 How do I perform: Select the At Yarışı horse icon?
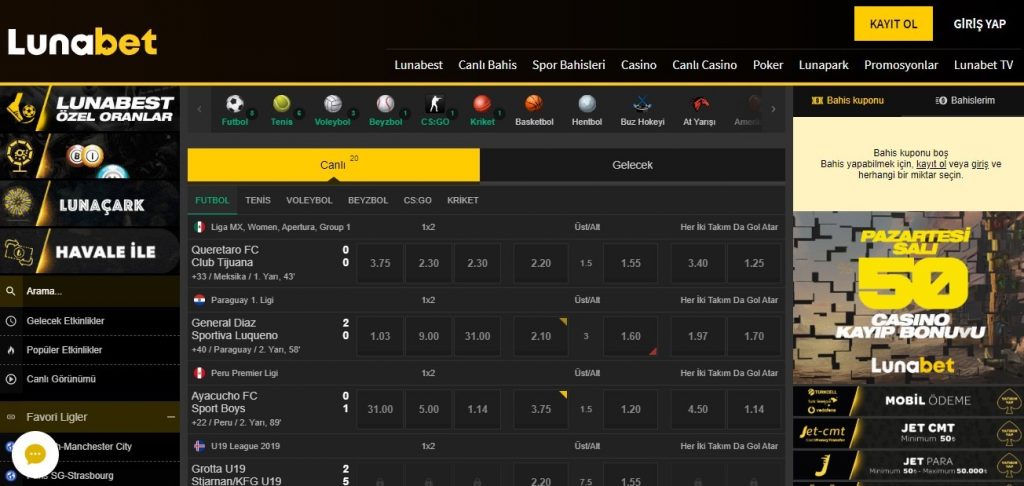click(699, 104)
